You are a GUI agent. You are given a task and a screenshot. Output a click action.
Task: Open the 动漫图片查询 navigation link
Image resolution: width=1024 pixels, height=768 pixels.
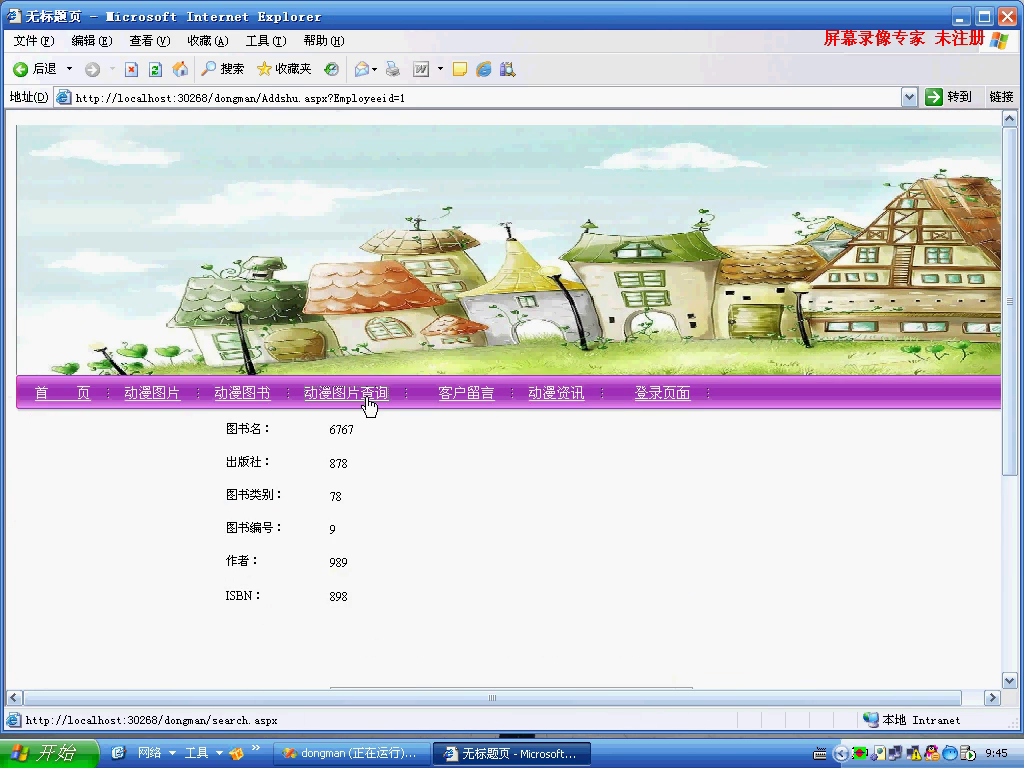click(x=346, y=393)
